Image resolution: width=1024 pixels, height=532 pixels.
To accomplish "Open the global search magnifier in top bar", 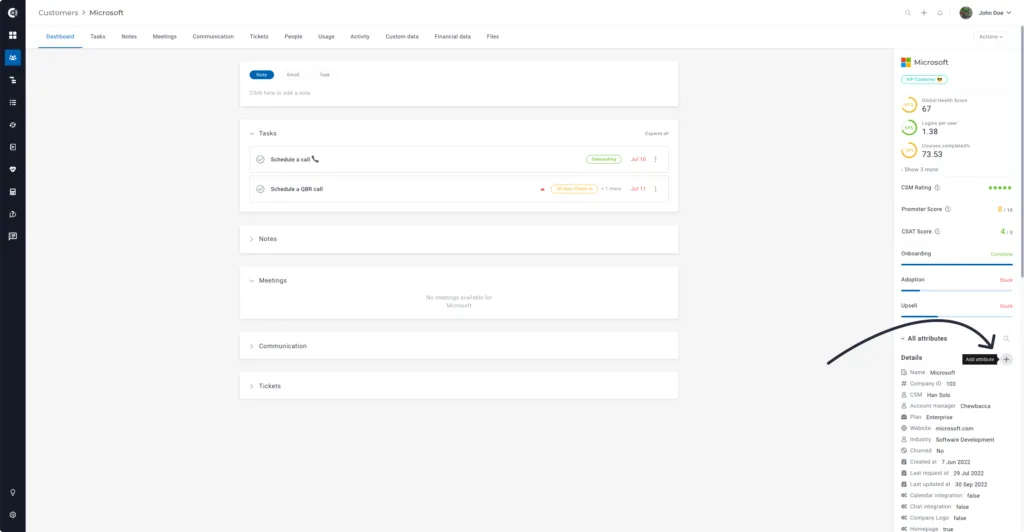I will 908,12.
